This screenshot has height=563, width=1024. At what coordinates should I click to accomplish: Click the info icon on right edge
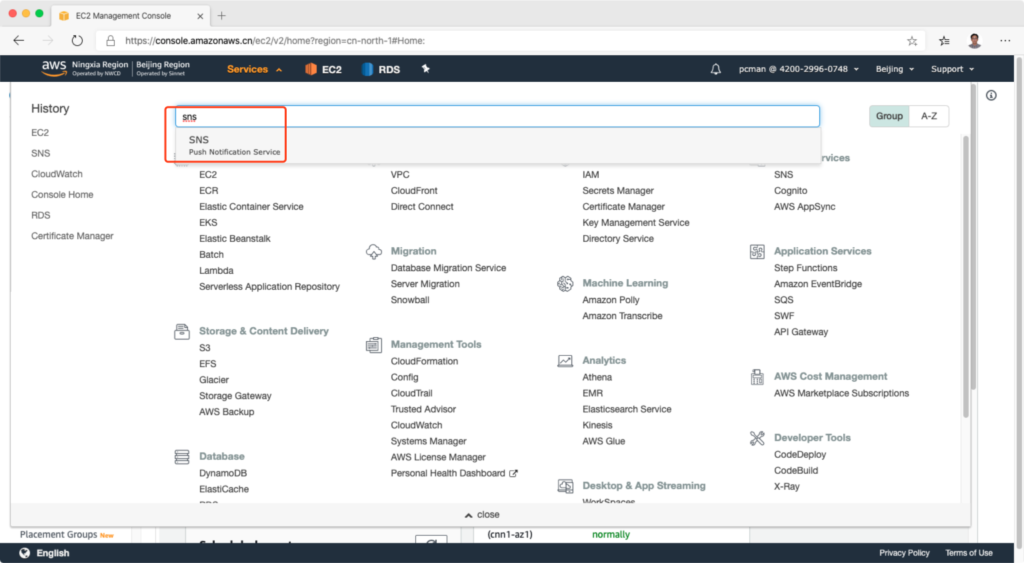991,96
